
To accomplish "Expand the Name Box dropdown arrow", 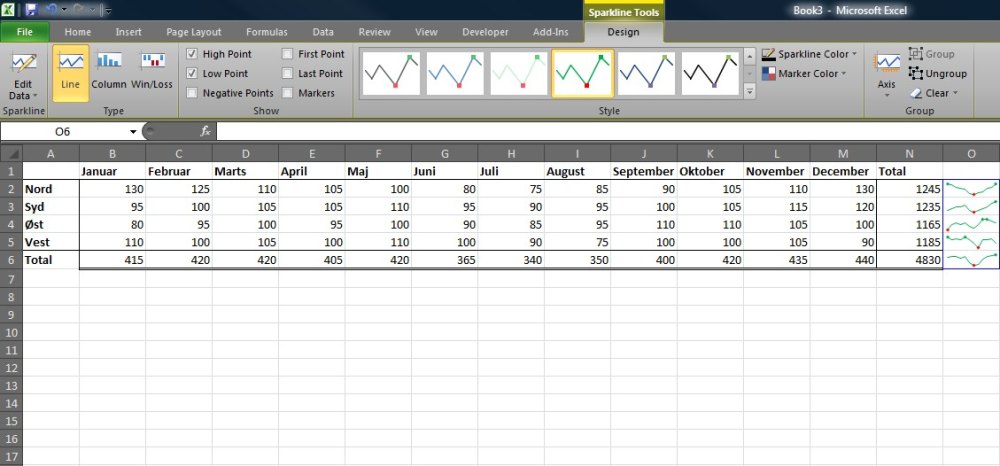I will [133, 132].
